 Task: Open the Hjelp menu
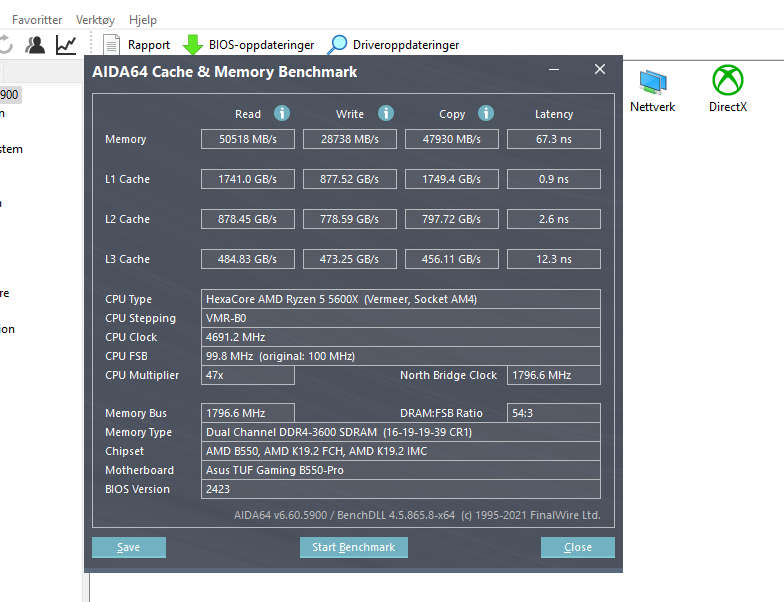click(x=142, y=20)
